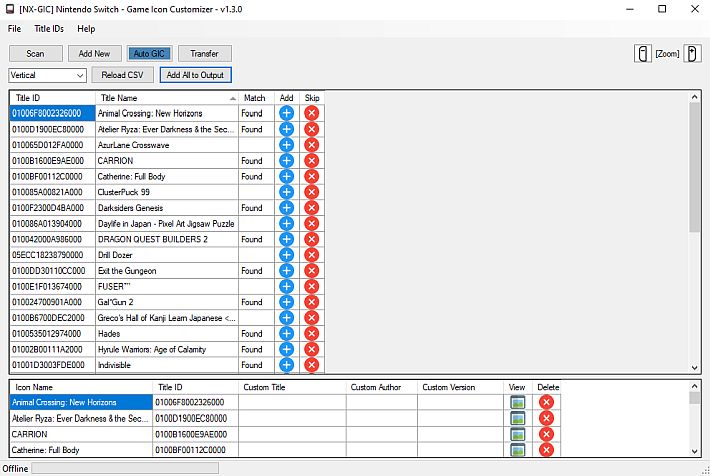Image resolution: width=710 pixels, height=476 pixels.
Task: Skip Hyrule Warriors: Age of Calamity
Action: (312, 349)
